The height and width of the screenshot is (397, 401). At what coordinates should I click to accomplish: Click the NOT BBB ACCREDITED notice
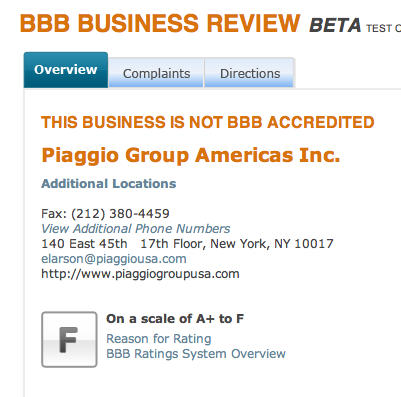[208, 122]
